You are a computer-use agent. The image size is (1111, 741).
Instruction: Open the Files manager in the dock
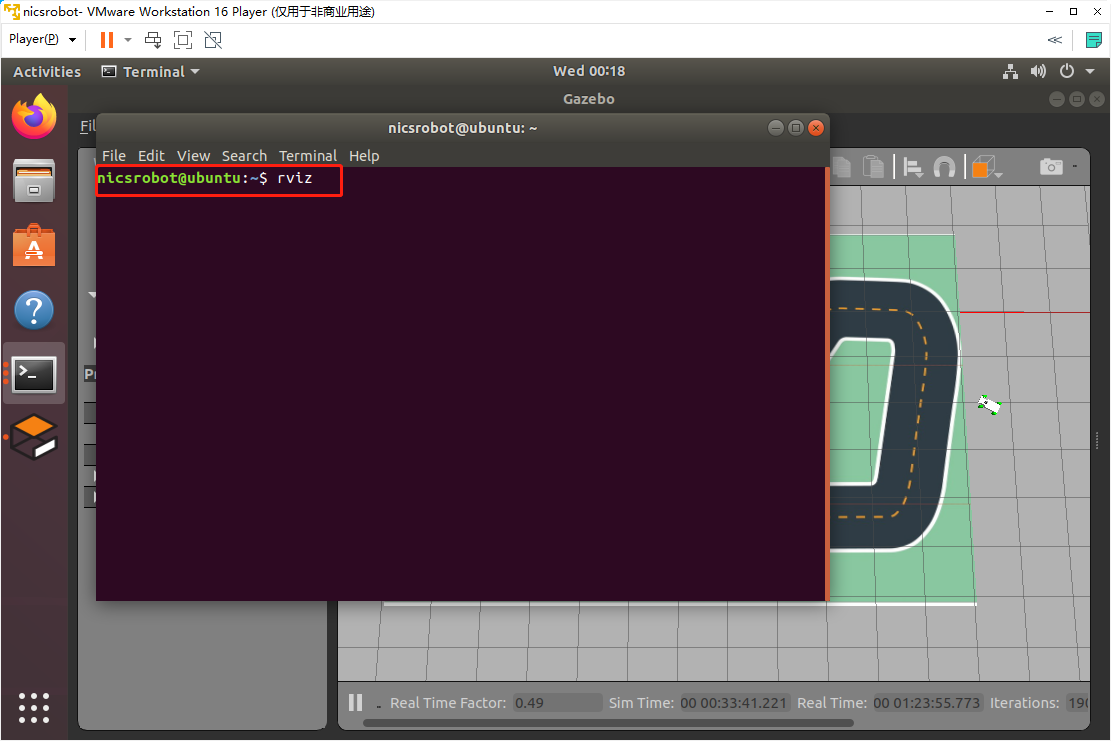tap(33, 181)
